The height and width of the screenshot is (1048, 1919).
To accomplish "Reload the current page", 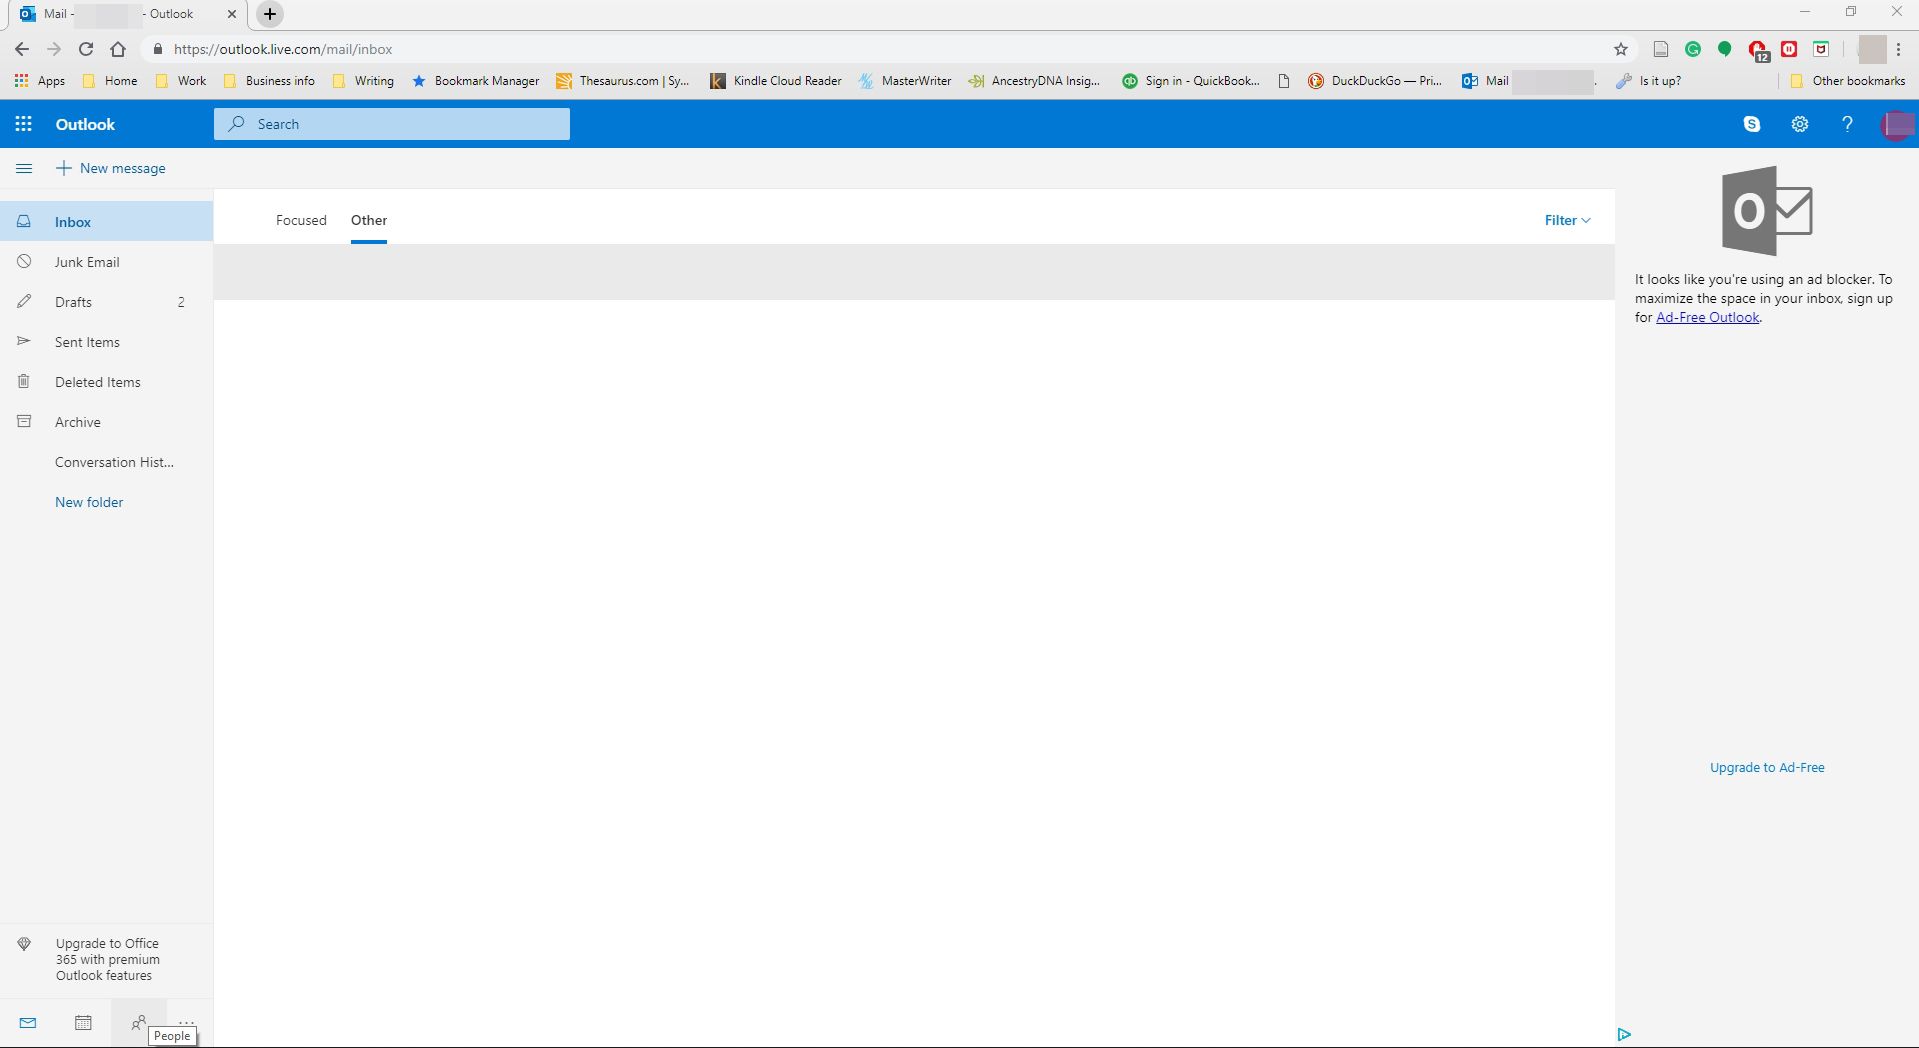I will (x=86, y=49).
